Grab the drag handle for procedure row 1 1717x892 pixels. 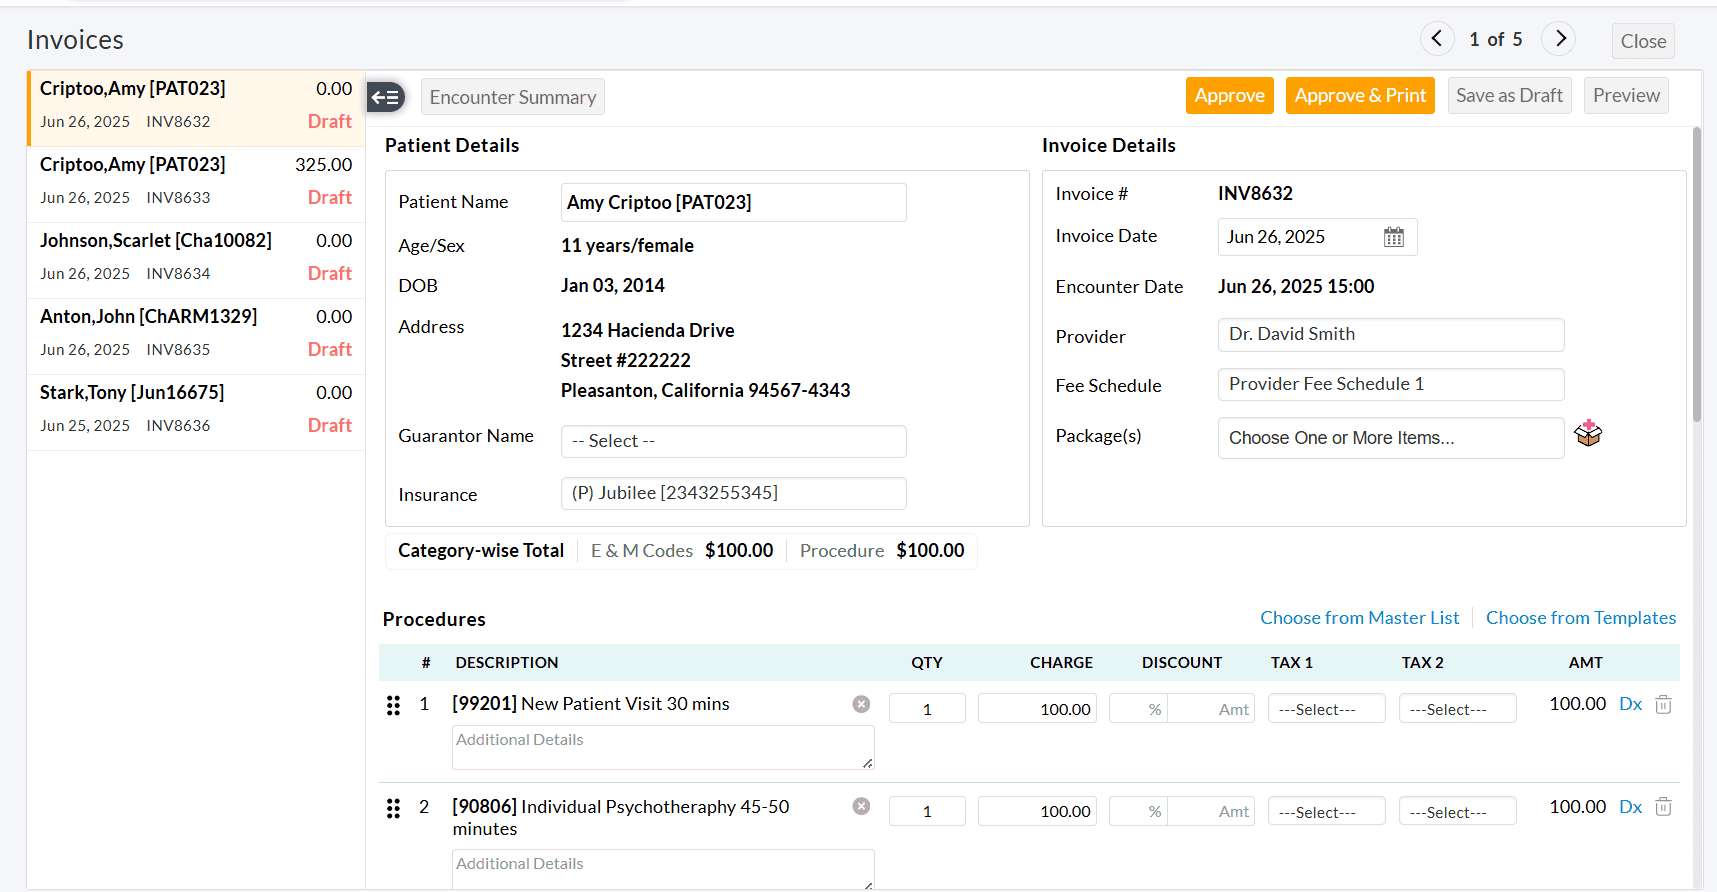393,706
